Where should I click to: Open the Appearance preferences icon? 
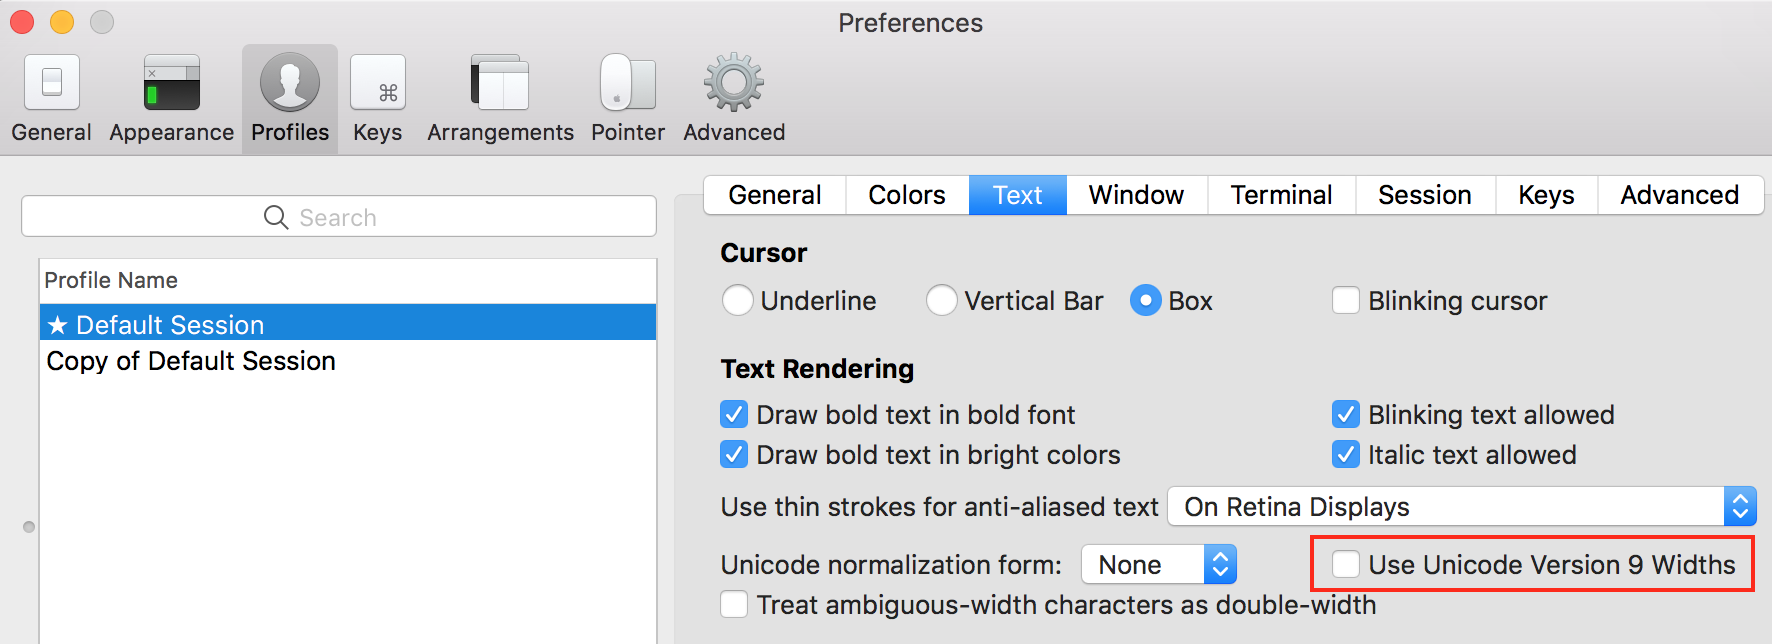(172, 83)
